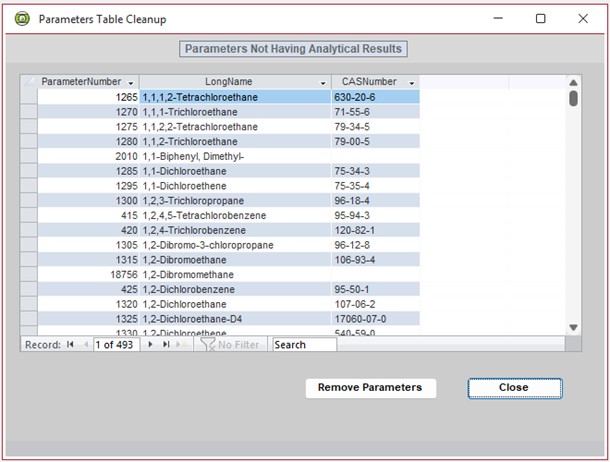Viewport: 610px width, 462px height.
Task: Select the 1,2-Dichloroethane cell
Action: pos(235,304)
